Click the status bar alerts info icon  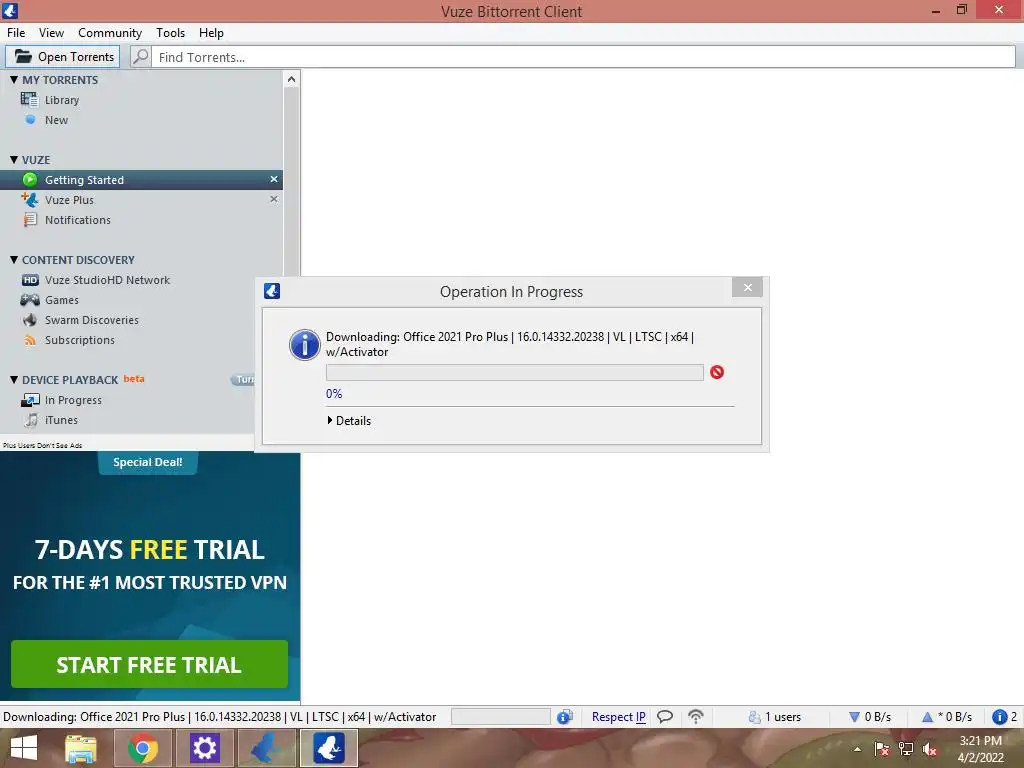(999, 717)
